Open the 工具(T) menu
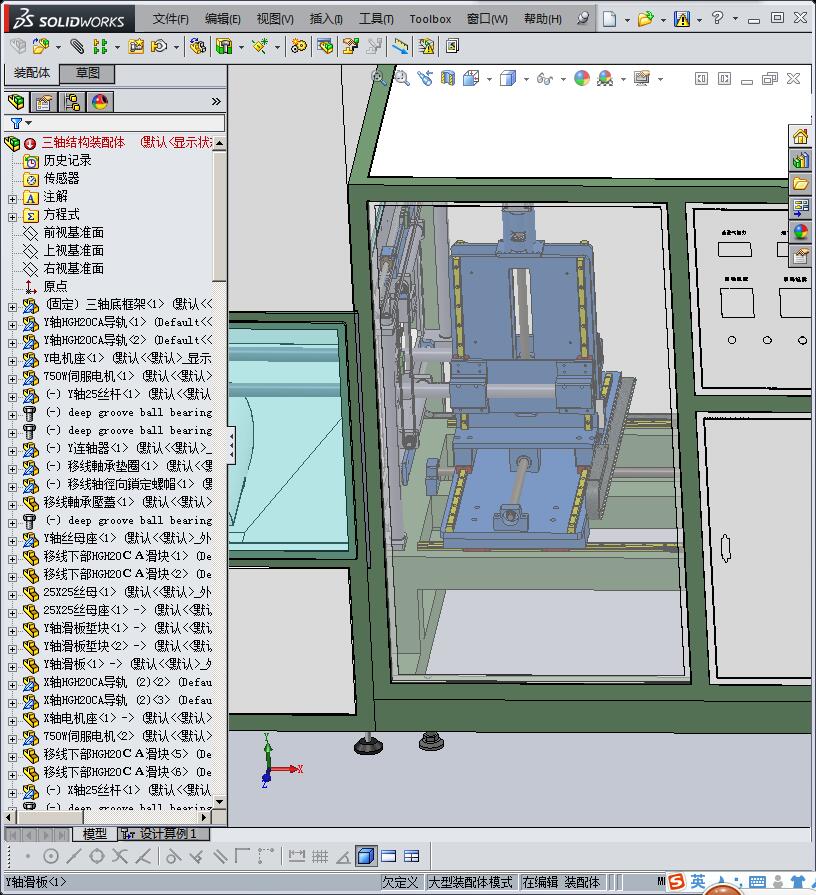Screen dimensions: 816x895 click(x=376, y=19)
